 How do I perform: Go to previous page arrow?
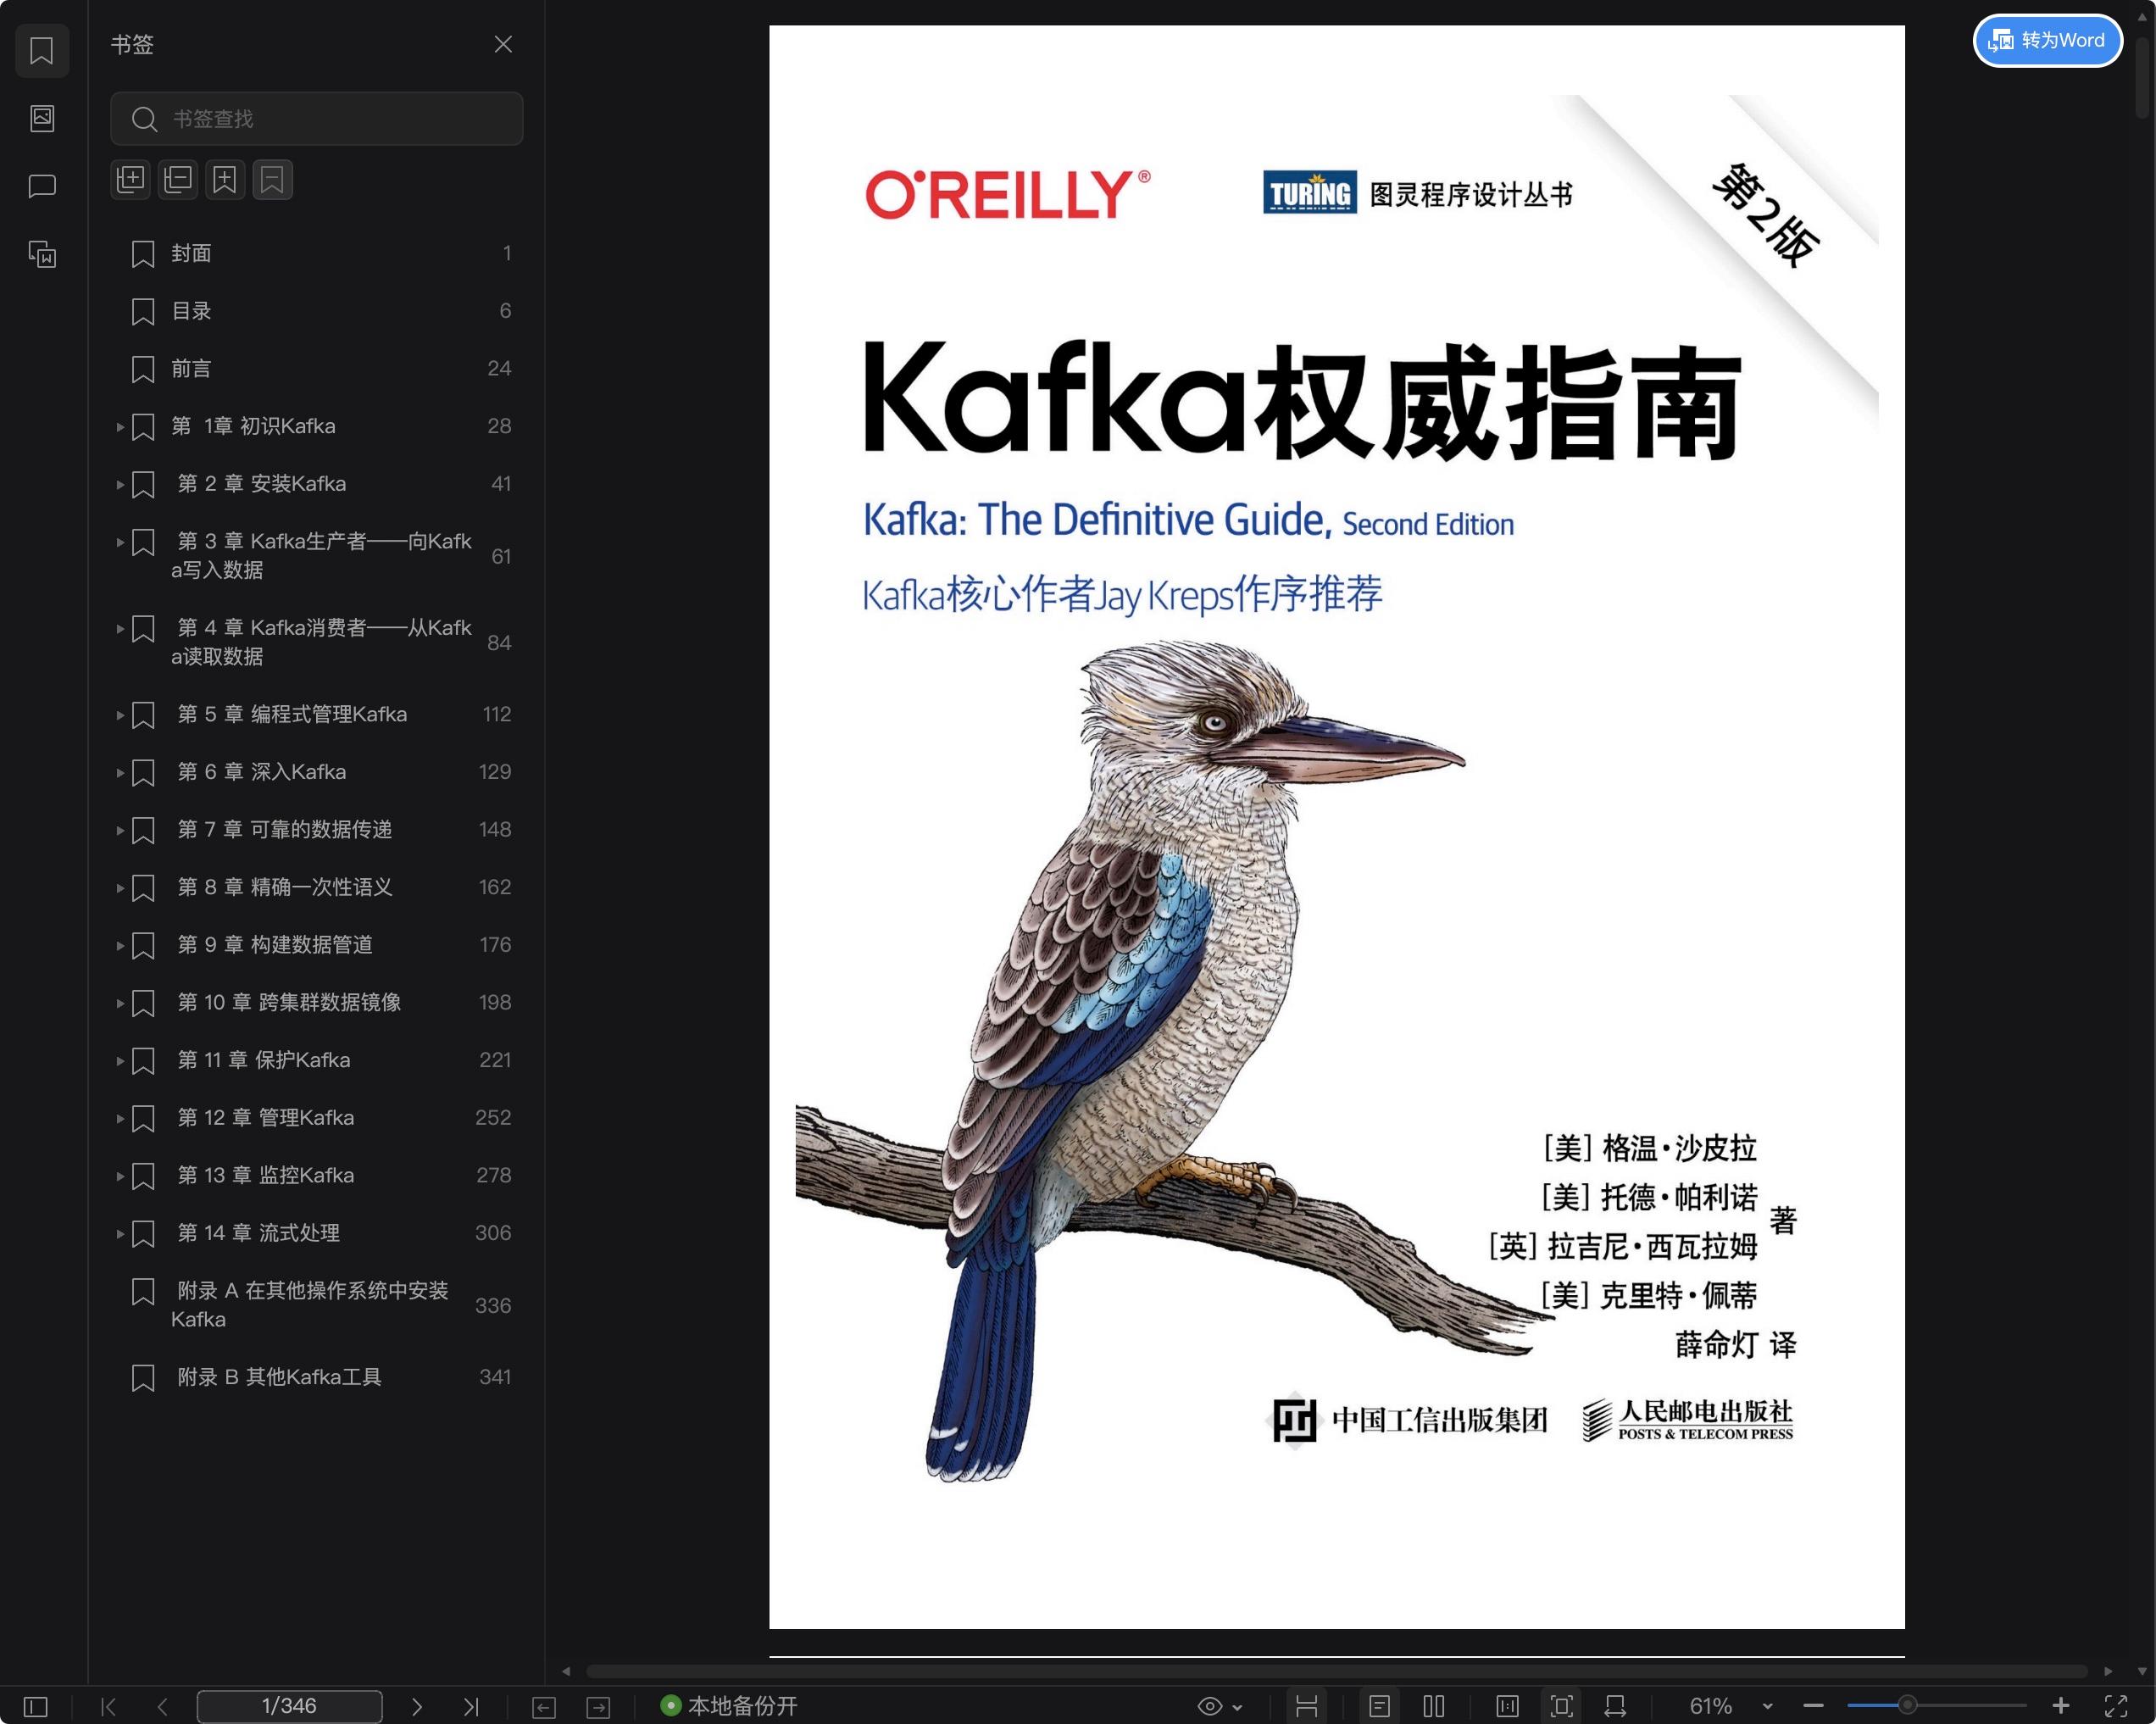point(163,1706)
